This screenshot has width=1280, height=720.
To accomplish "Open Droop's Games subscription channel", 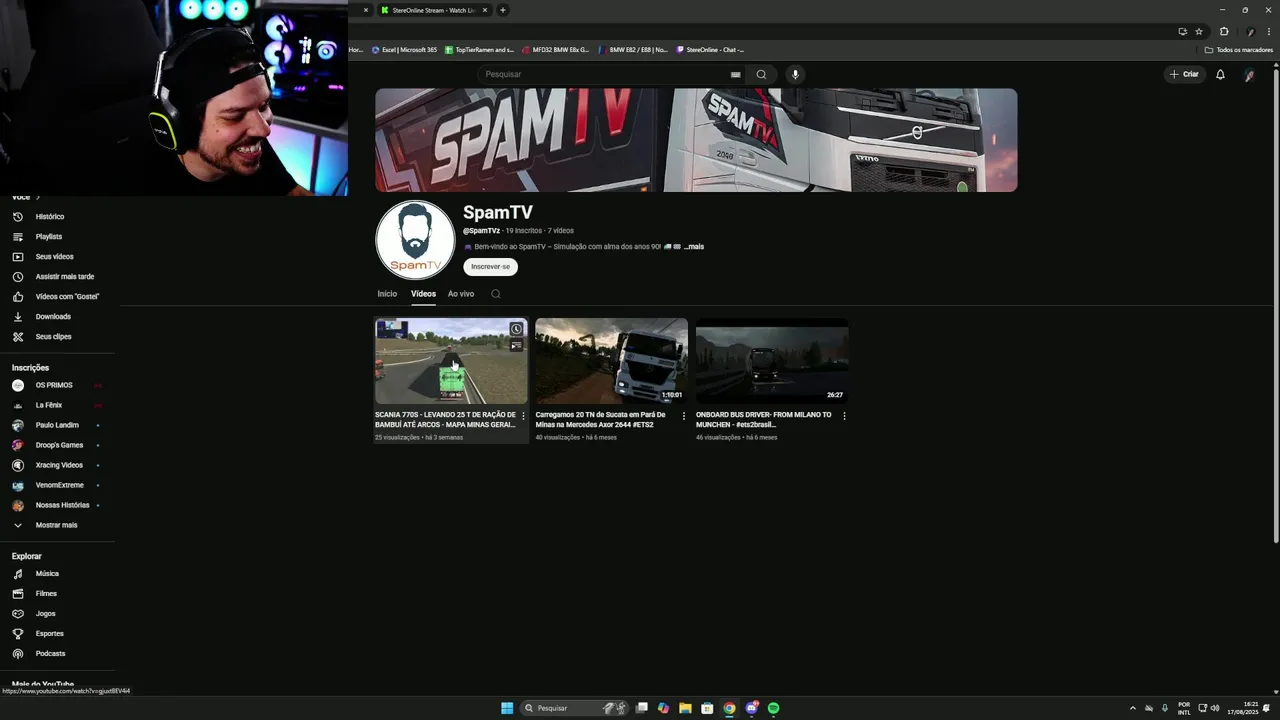I will point(57,445).
